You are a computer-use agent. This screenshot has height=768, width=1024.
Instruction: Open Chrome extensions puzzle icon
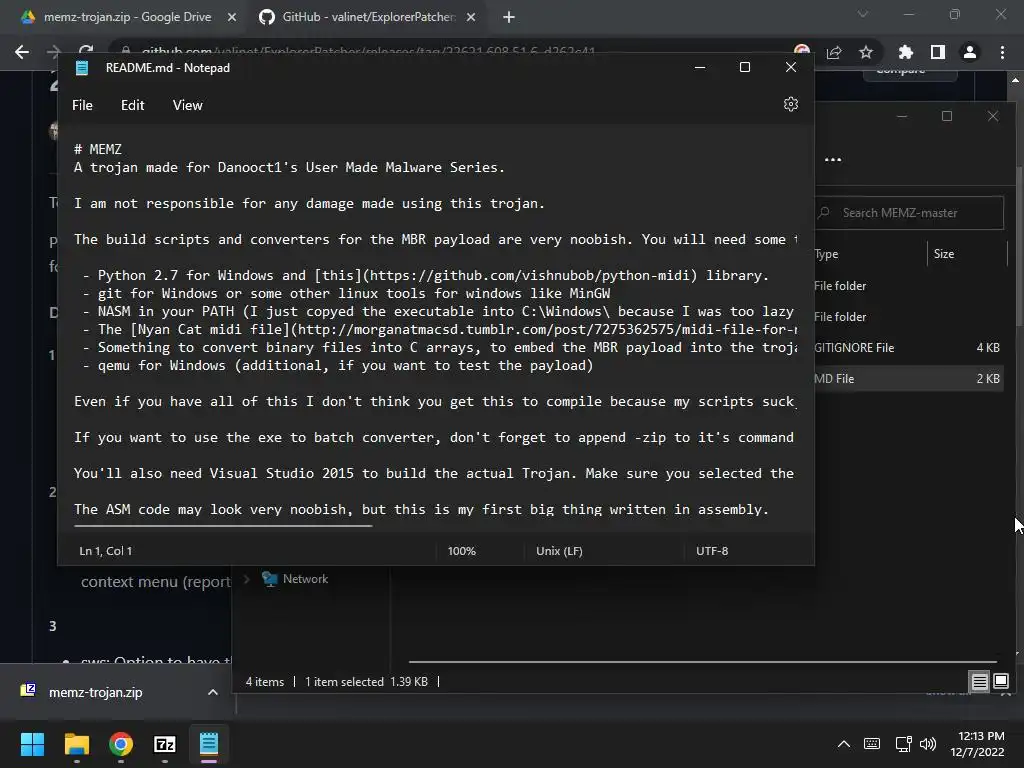coord(905,52)
